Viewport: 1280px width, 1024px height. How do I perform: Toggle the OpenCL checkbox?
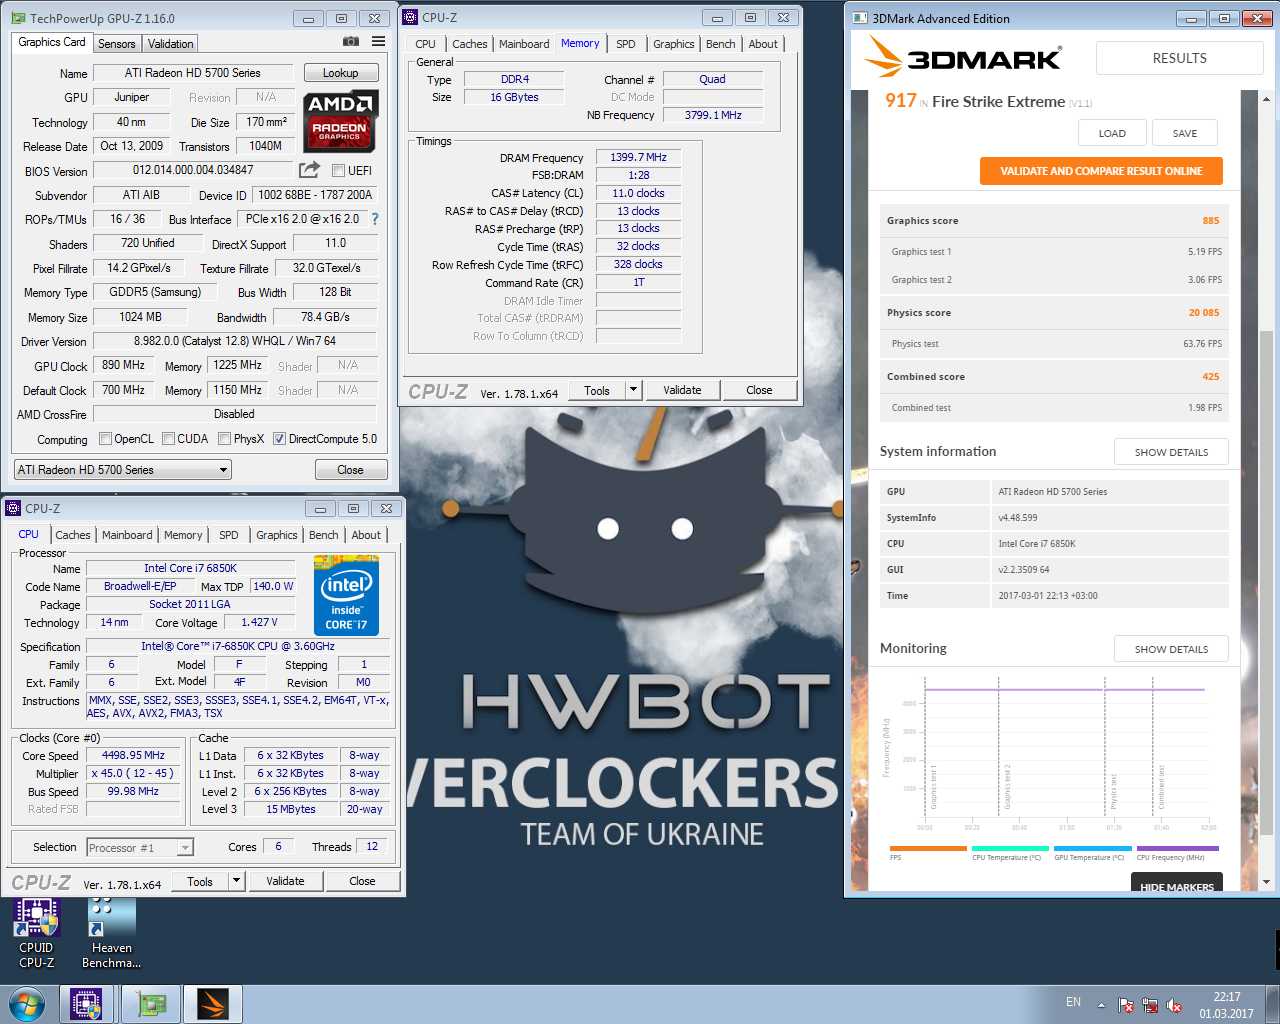coord(105,439)
